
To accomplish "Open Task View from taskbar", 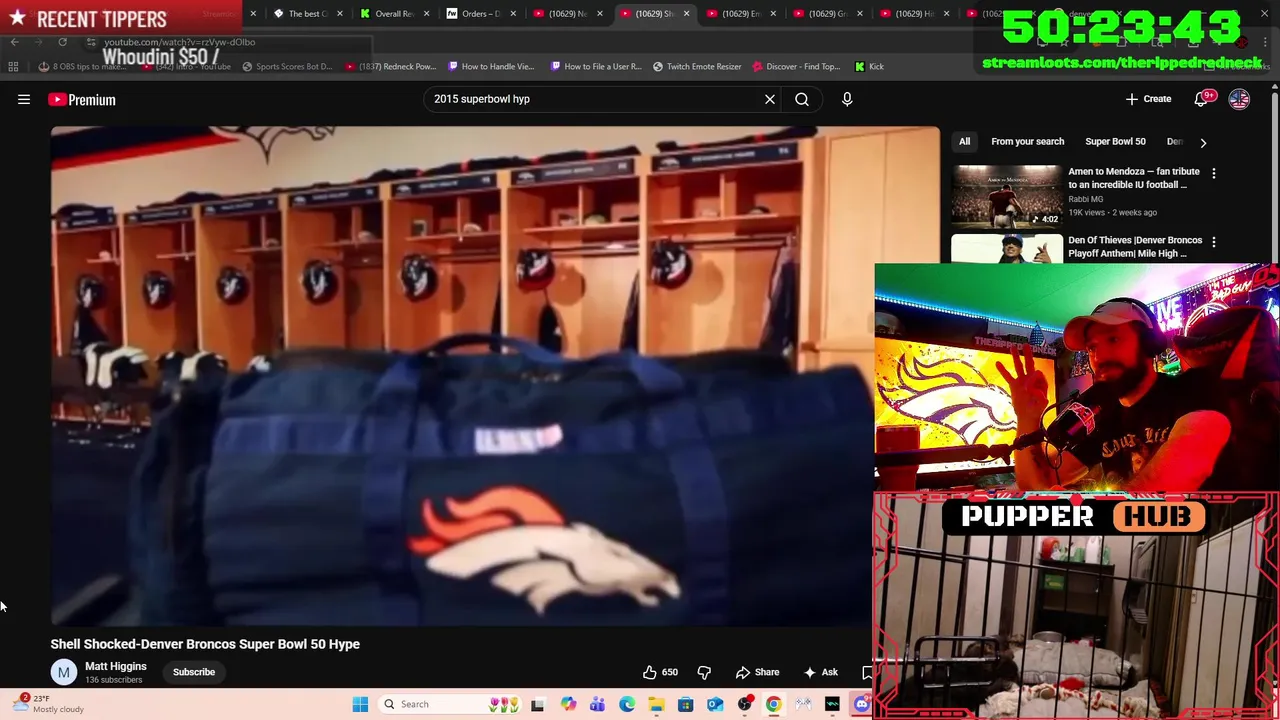I will tap(537, 704).
